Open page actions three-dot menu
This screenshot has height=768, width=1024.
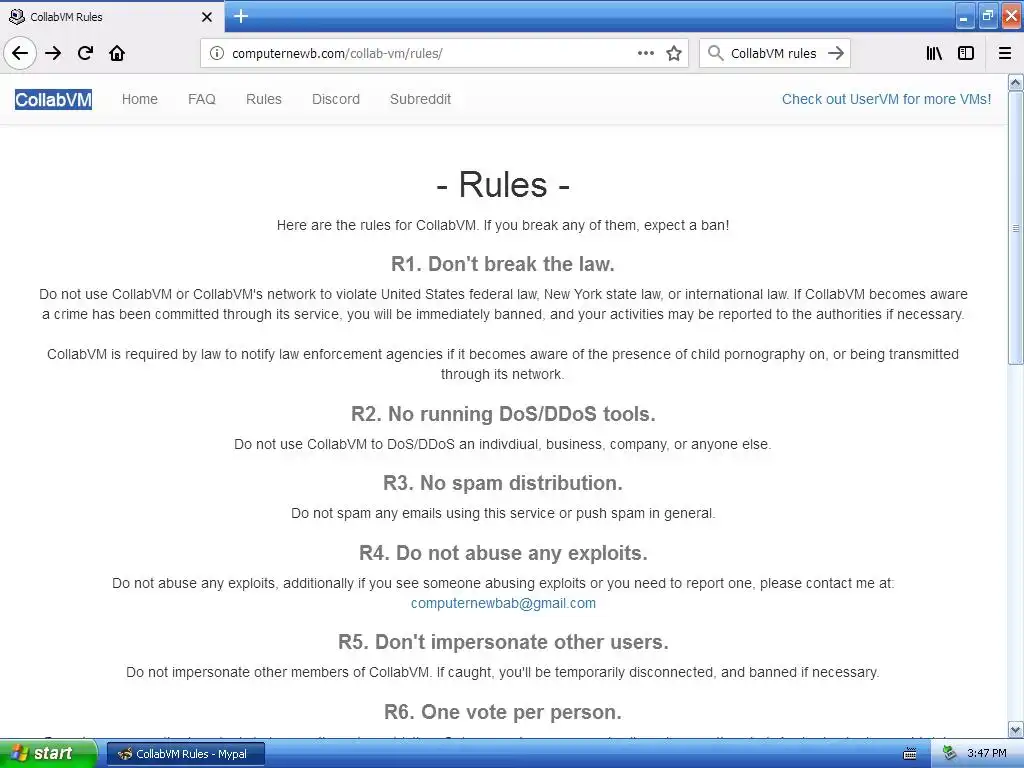pyautogui.click(x=645, y=54)
